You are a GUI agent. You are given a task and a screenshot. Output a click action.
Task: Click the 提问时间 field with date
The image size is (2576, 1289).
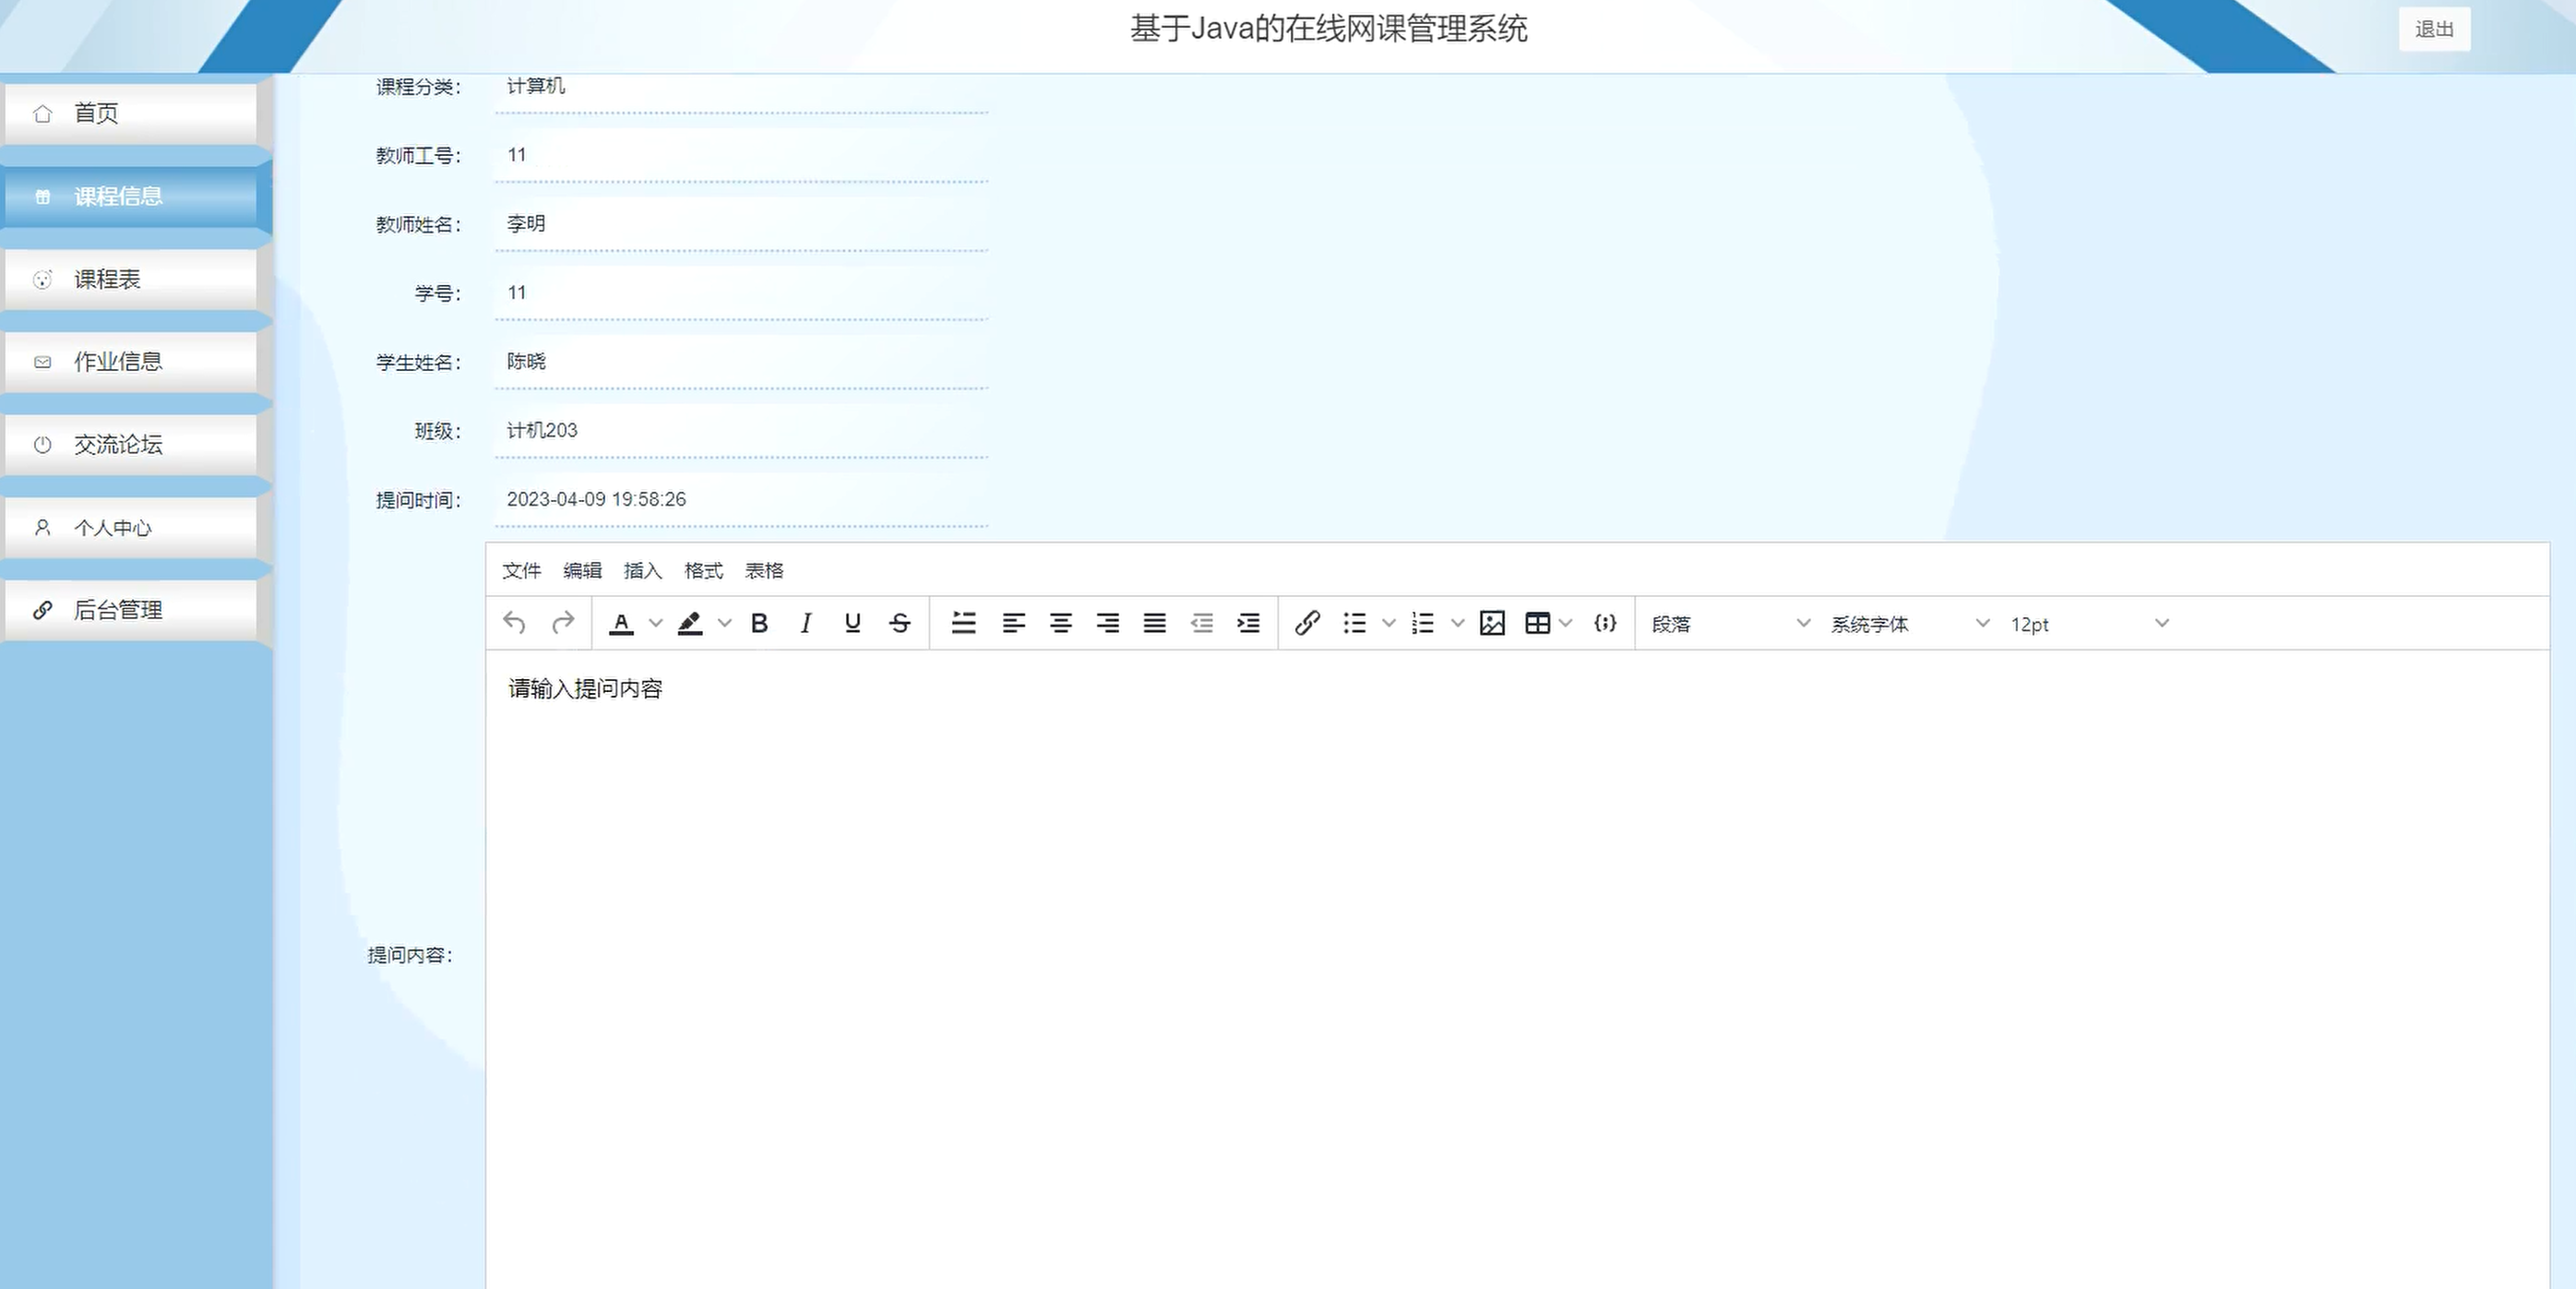click(x=741, y=500)
